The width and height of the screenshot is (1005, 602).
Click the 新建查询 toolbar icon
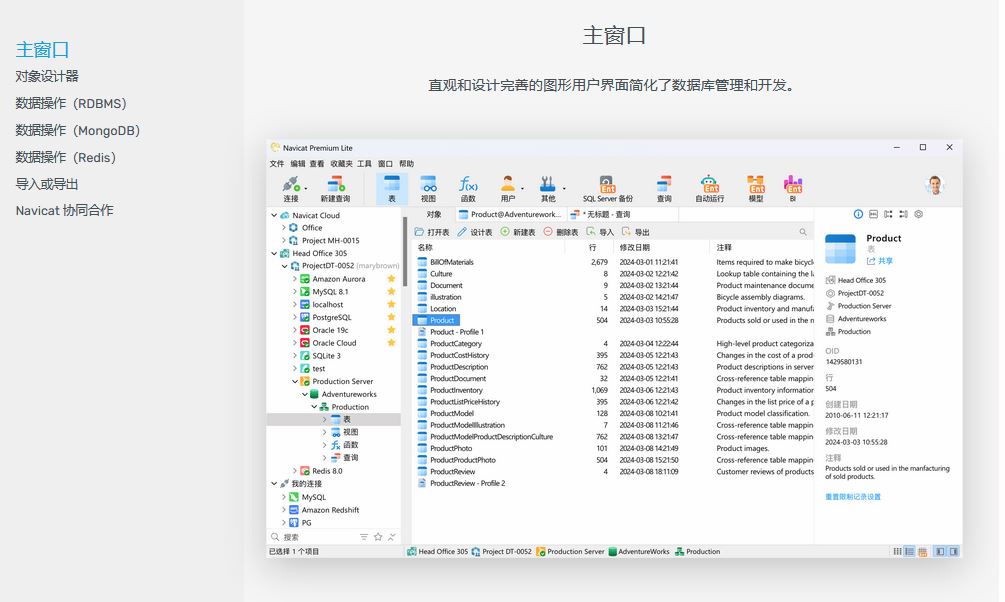coord(335,185)
